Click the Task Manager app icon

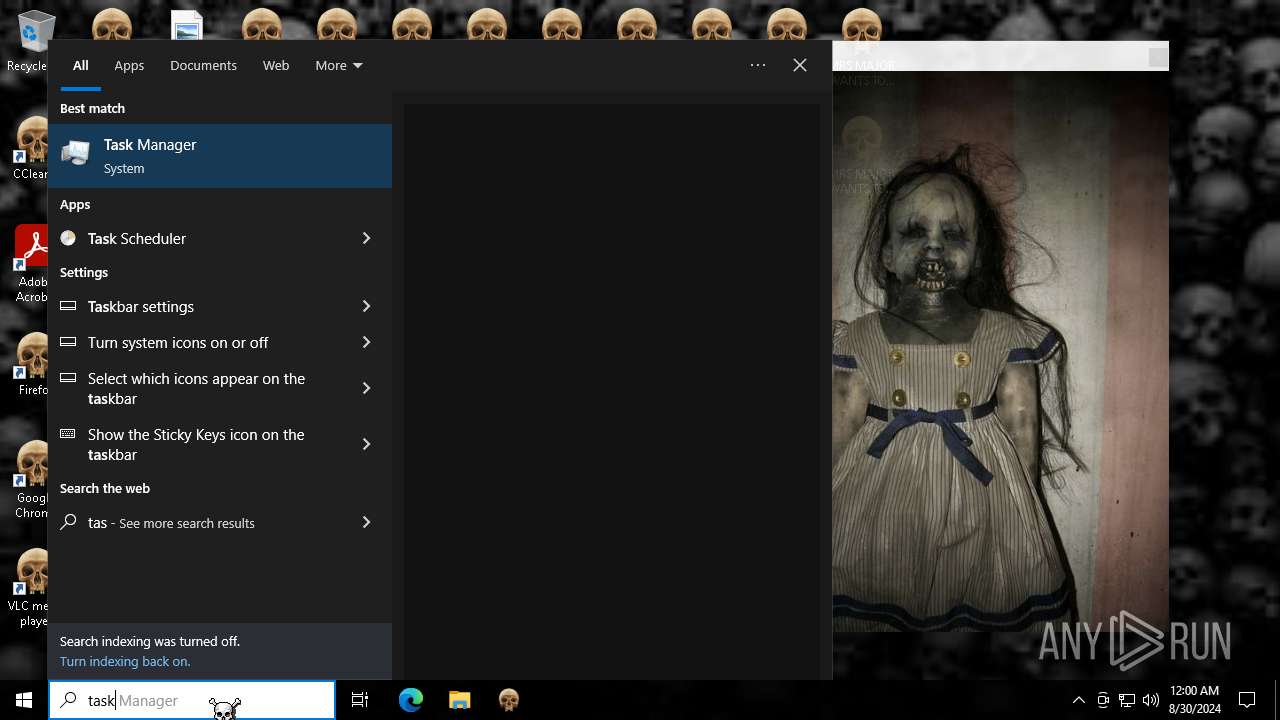coord(76,153)
